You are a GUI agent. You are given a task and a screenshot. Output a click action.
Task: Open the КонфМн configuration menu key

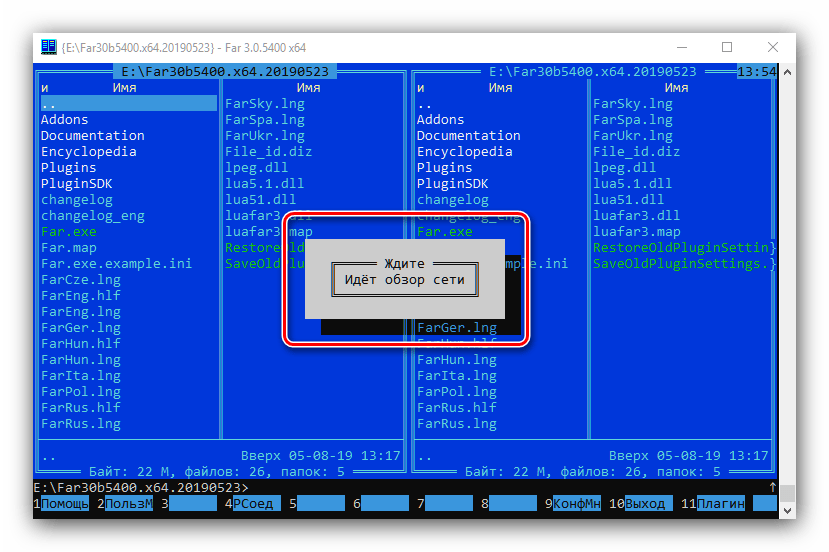[x=577, y=504]
